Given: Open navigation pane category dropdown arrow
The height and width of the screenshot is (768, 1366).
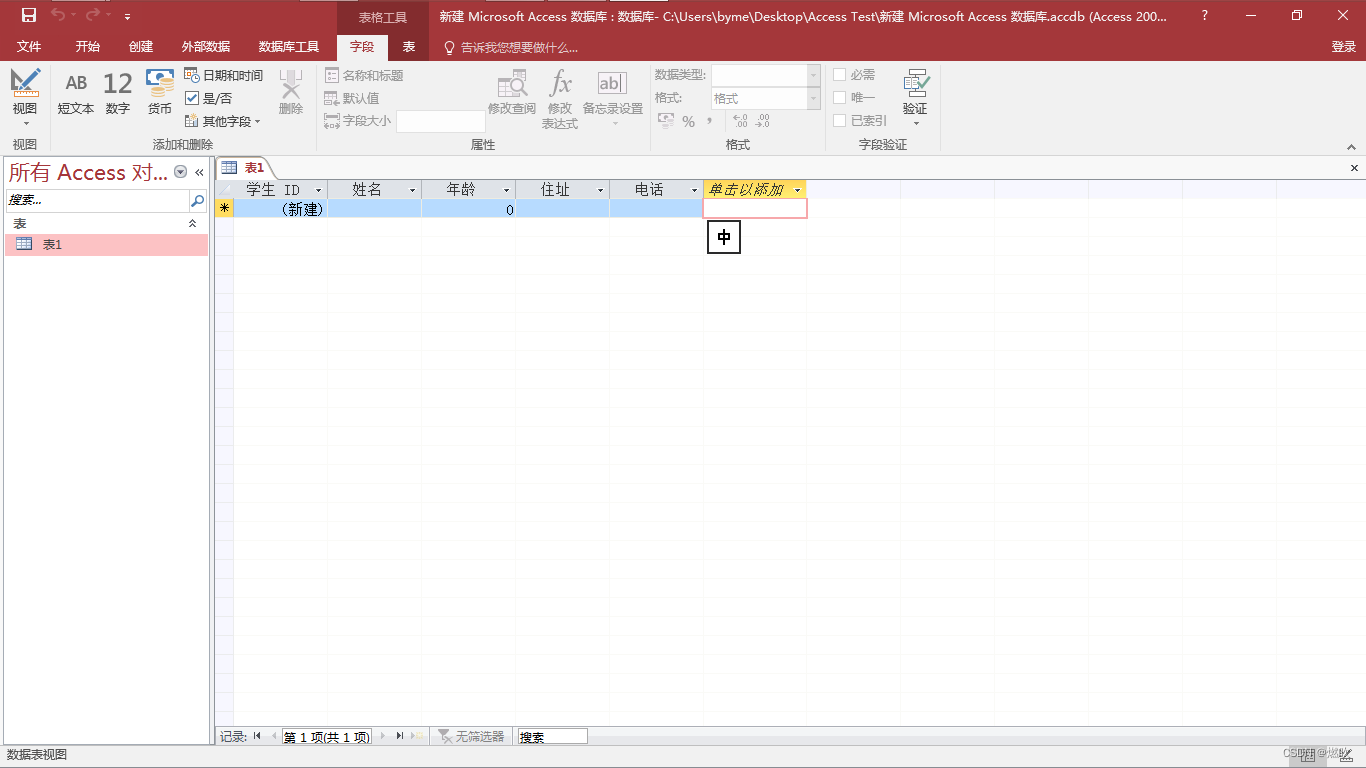Looking at the screenshot, I should [181, 172].
